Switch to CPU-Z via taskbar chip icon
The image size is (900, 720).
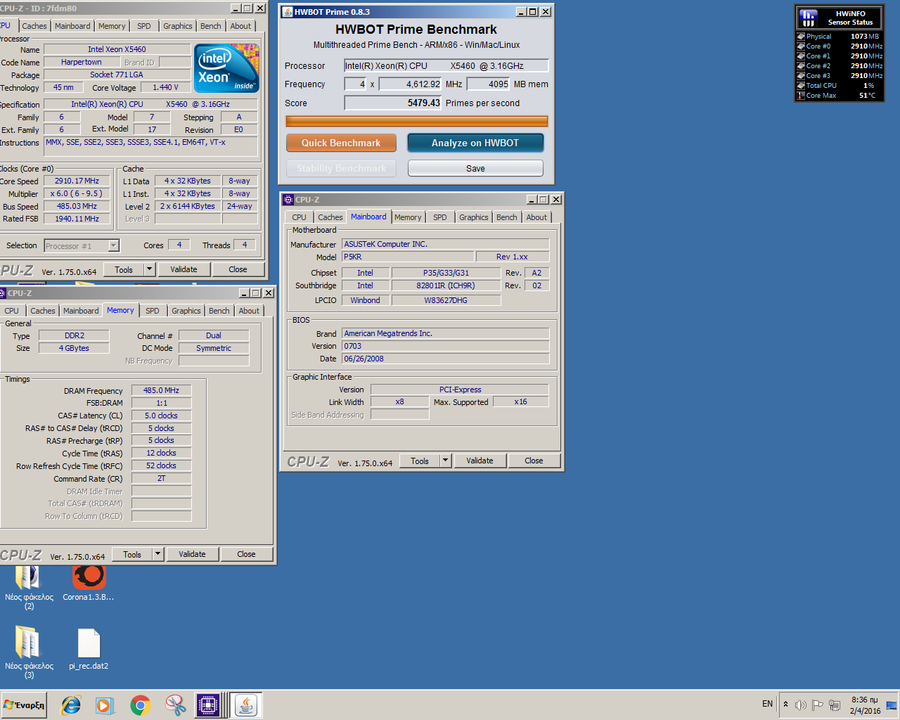pyautogui.click(x=209, y=705)
